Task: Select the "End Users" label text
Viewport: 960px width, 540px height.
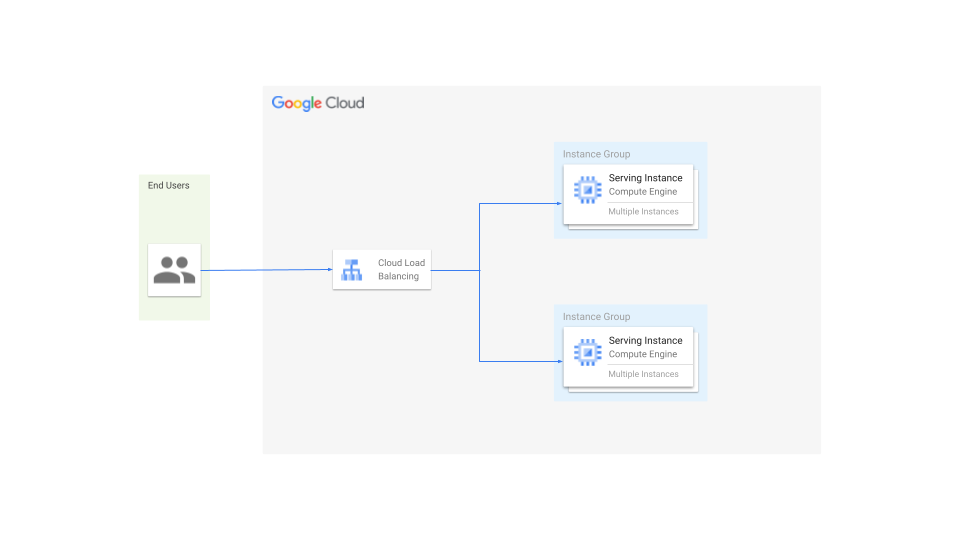Action: tap(168, 185)
